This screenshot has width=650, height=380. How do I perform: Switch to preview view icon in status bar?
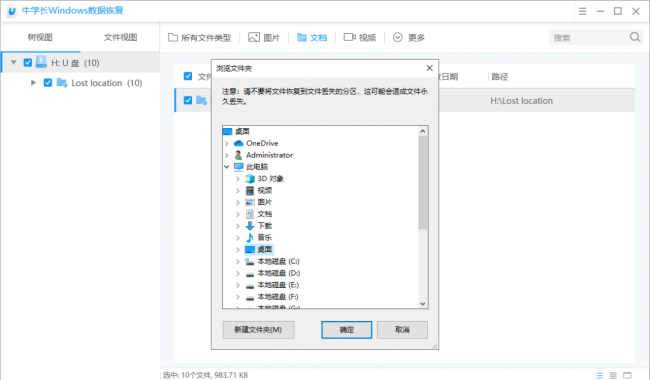tap(627, 375)
